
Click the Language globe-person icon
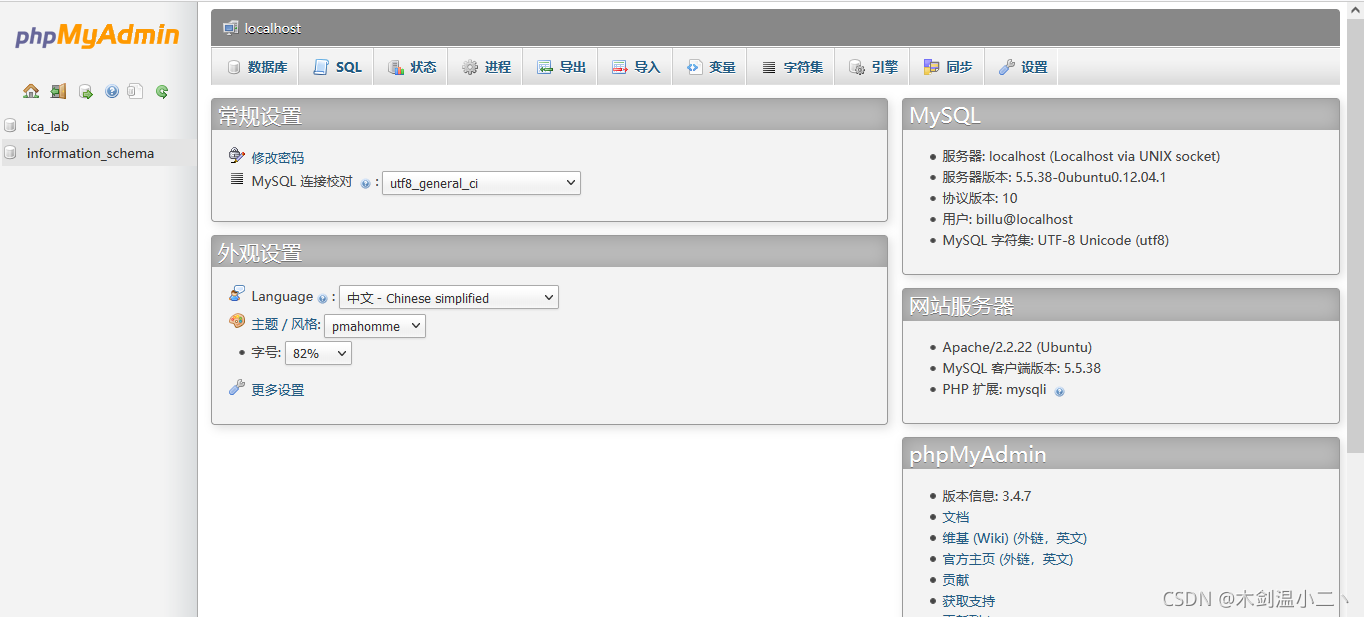point(237,294)
